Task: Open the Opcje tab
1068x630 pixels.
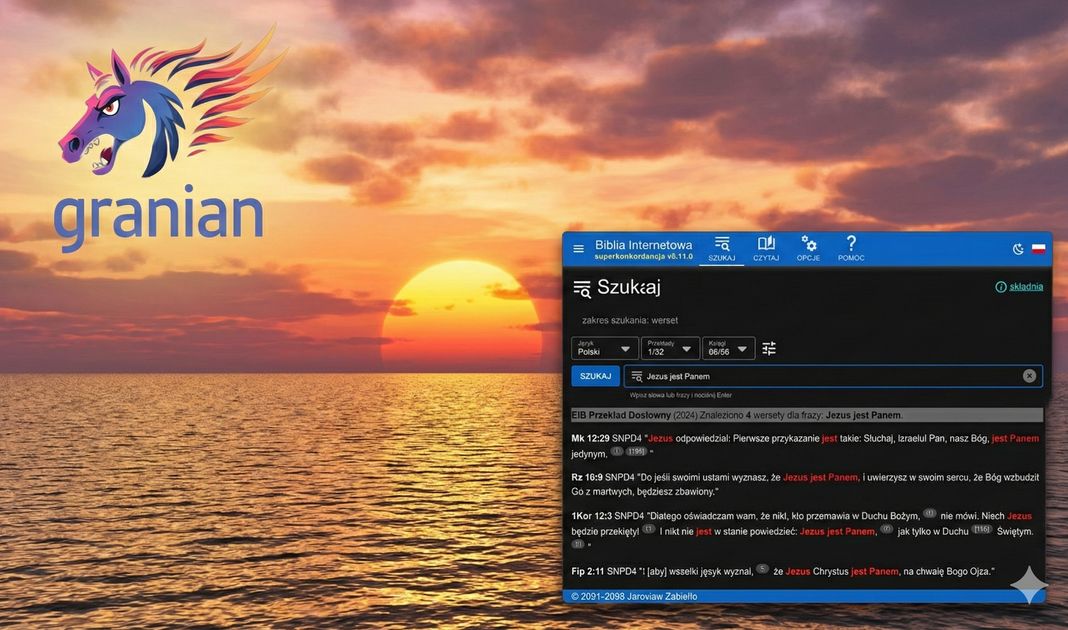Action: 808,248
